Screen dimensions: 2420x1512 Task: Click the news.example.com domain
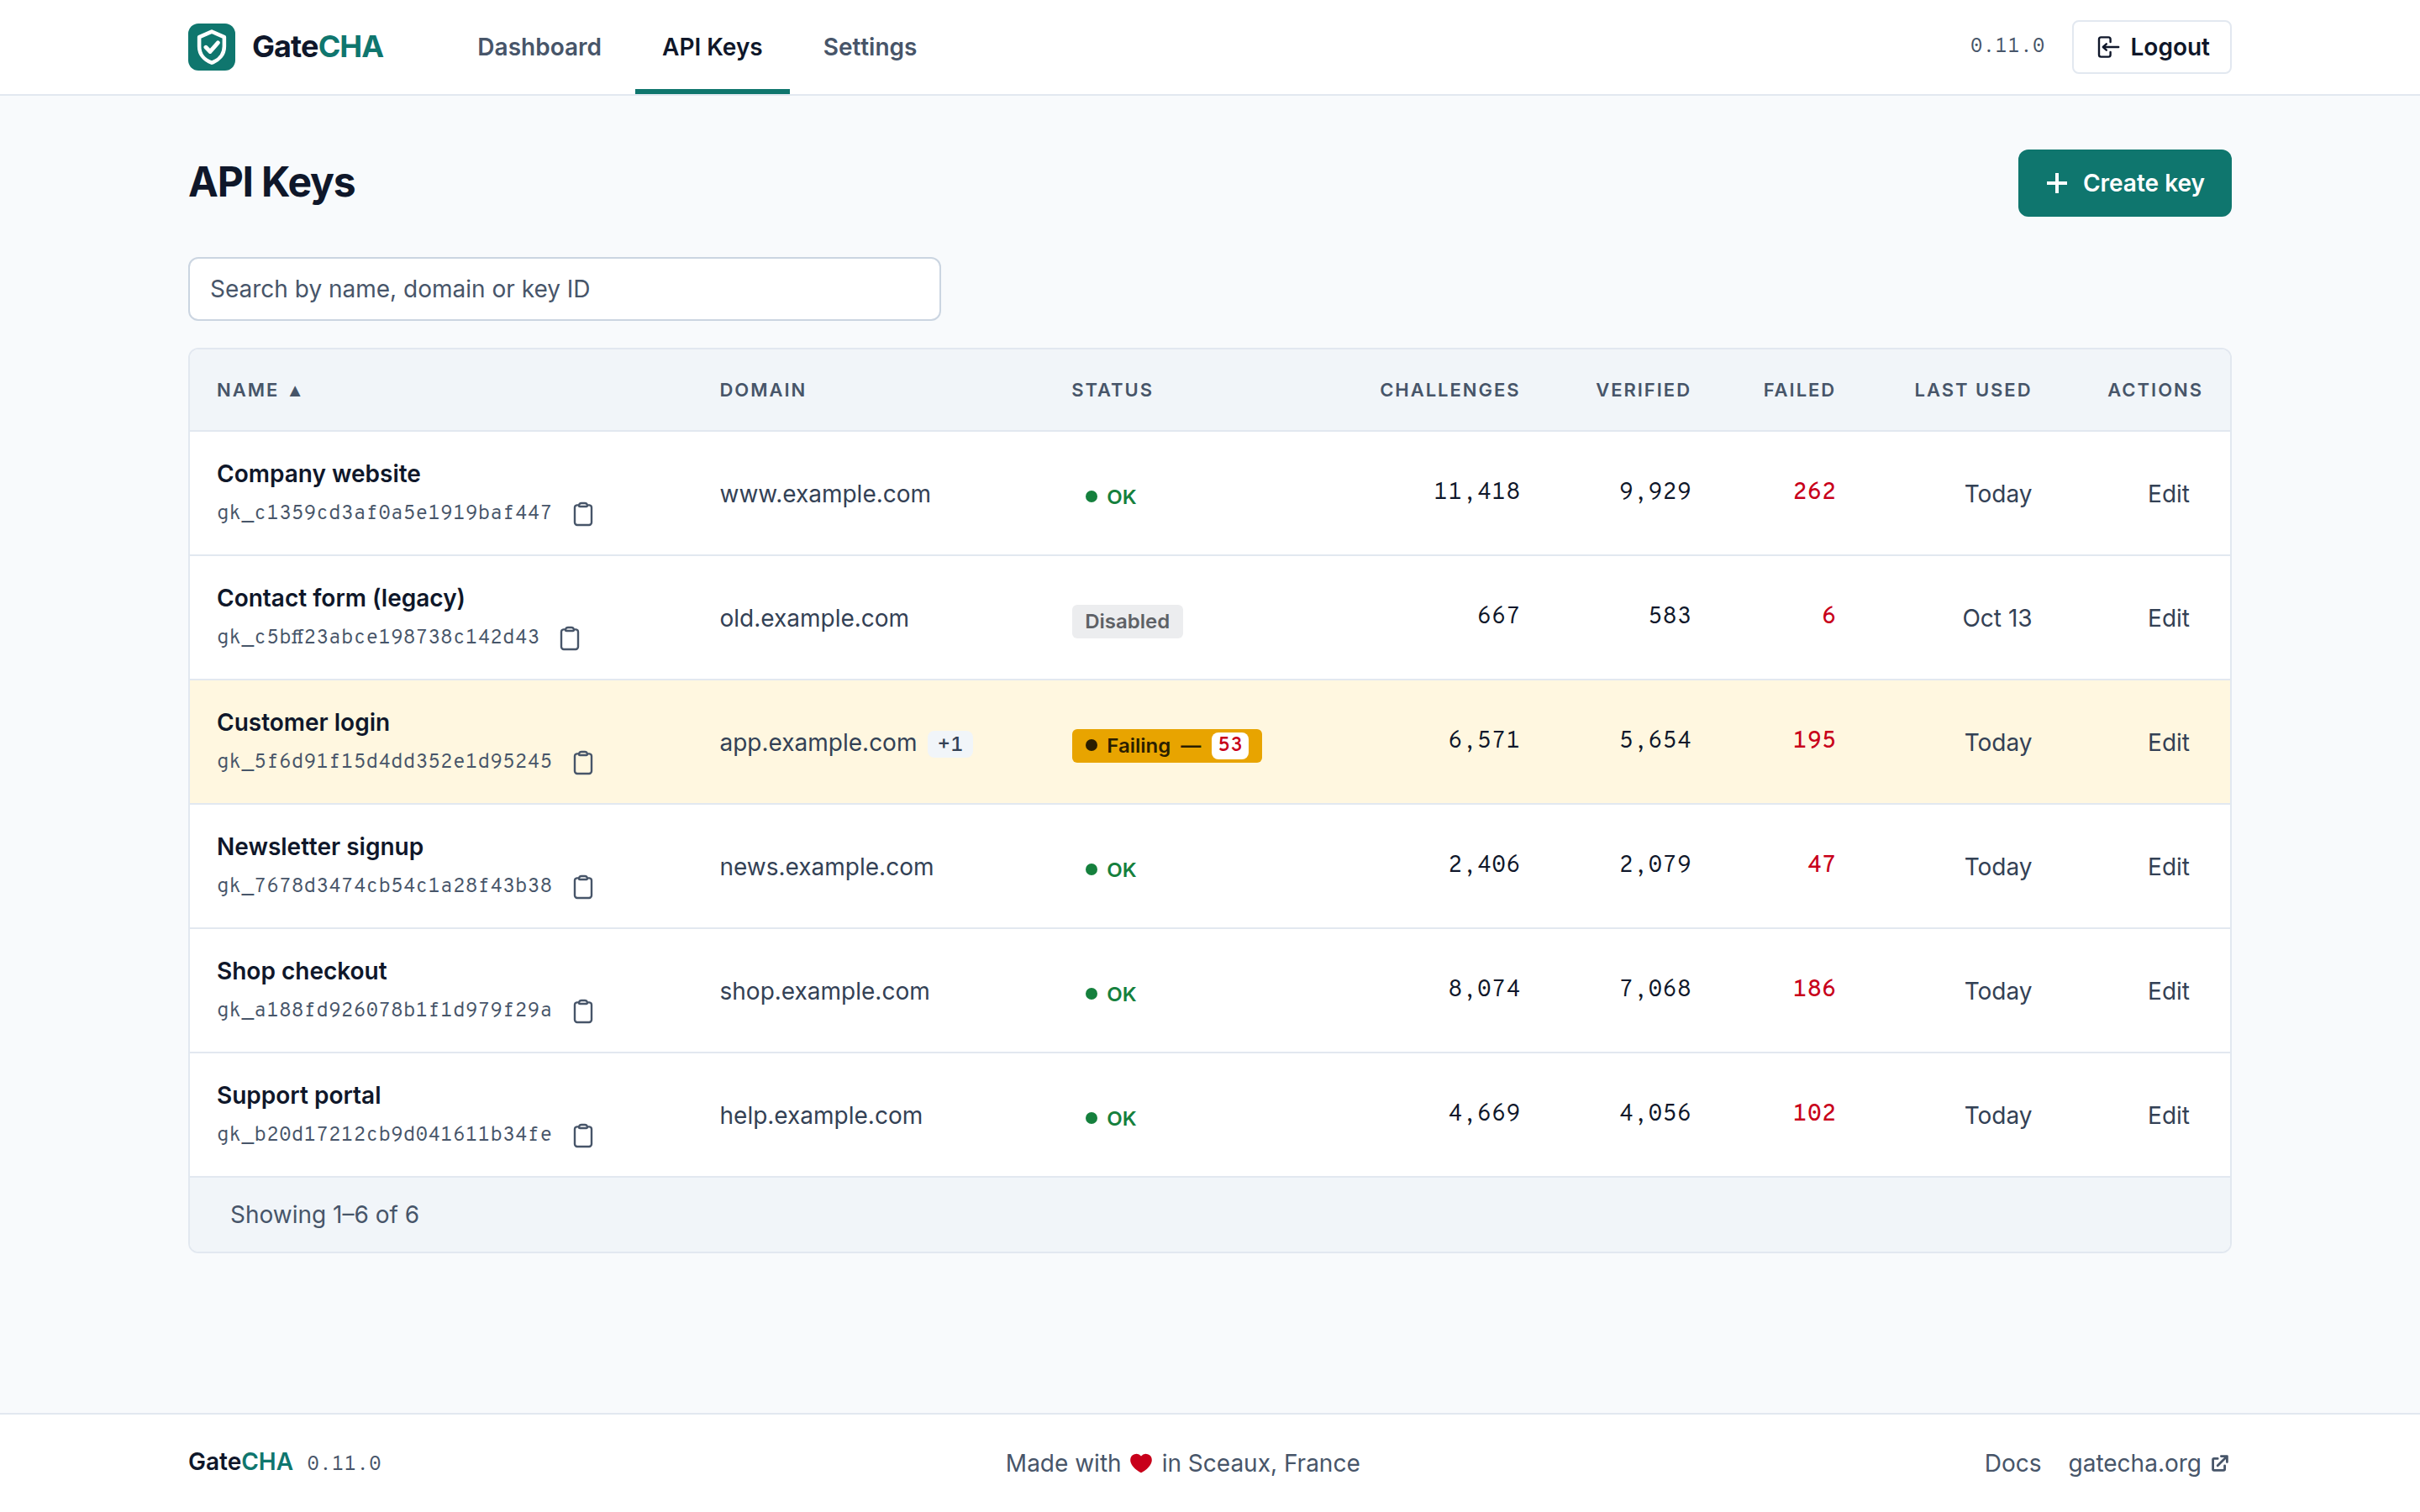[x=826, y=867]
